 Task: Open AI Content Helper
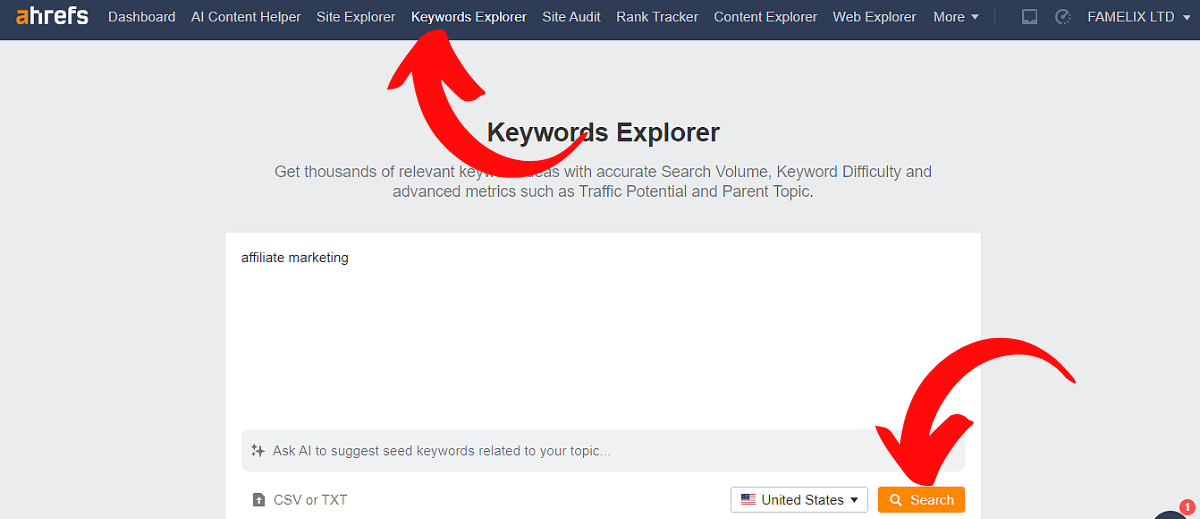tap(246, 17)
